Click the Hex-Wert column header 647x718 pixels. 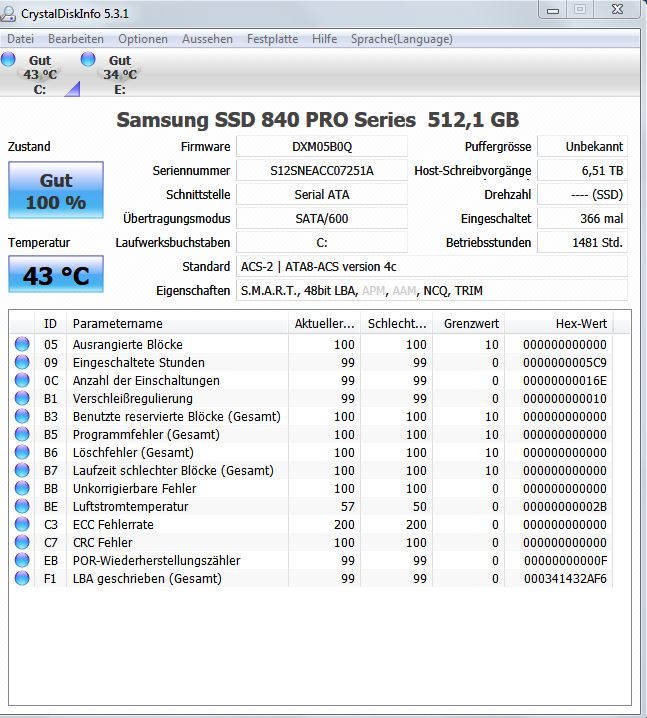click(559, 324)
